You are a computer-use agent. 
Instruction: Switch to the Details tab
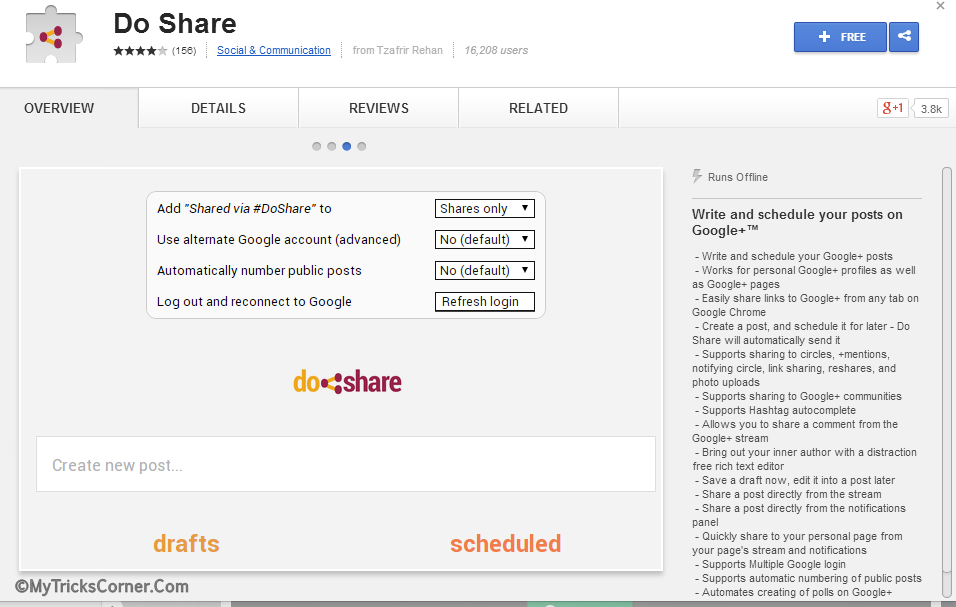tap(218, 108)
